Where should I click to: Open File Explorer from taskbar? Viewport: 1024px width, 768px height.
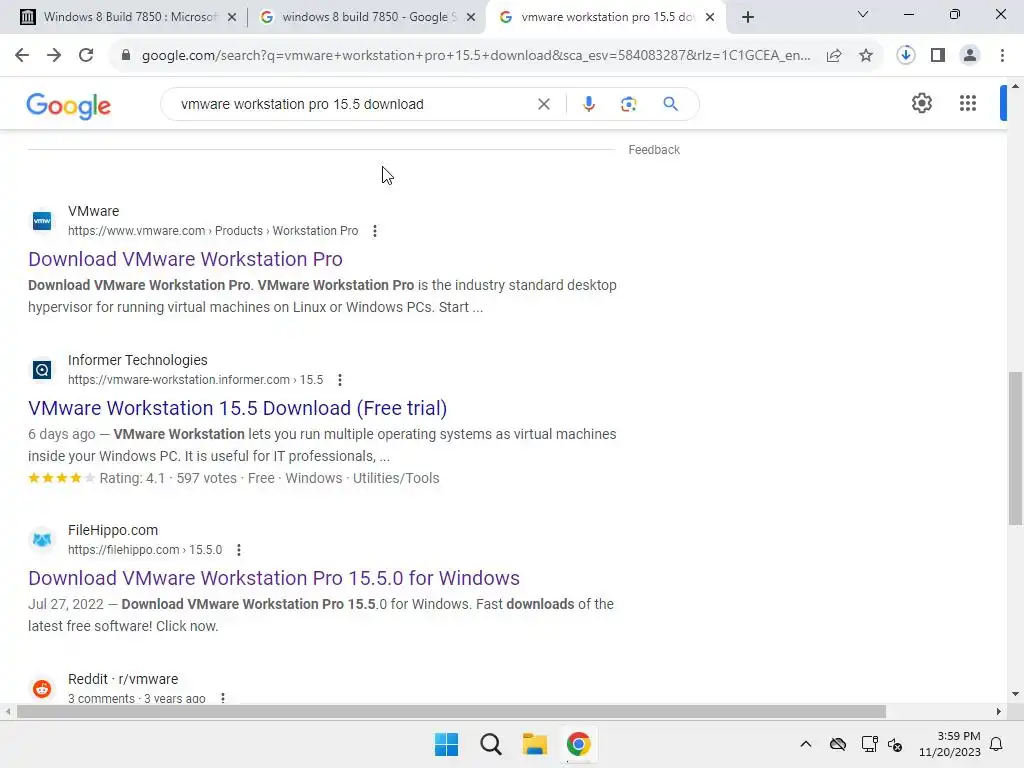coord(534,744)
